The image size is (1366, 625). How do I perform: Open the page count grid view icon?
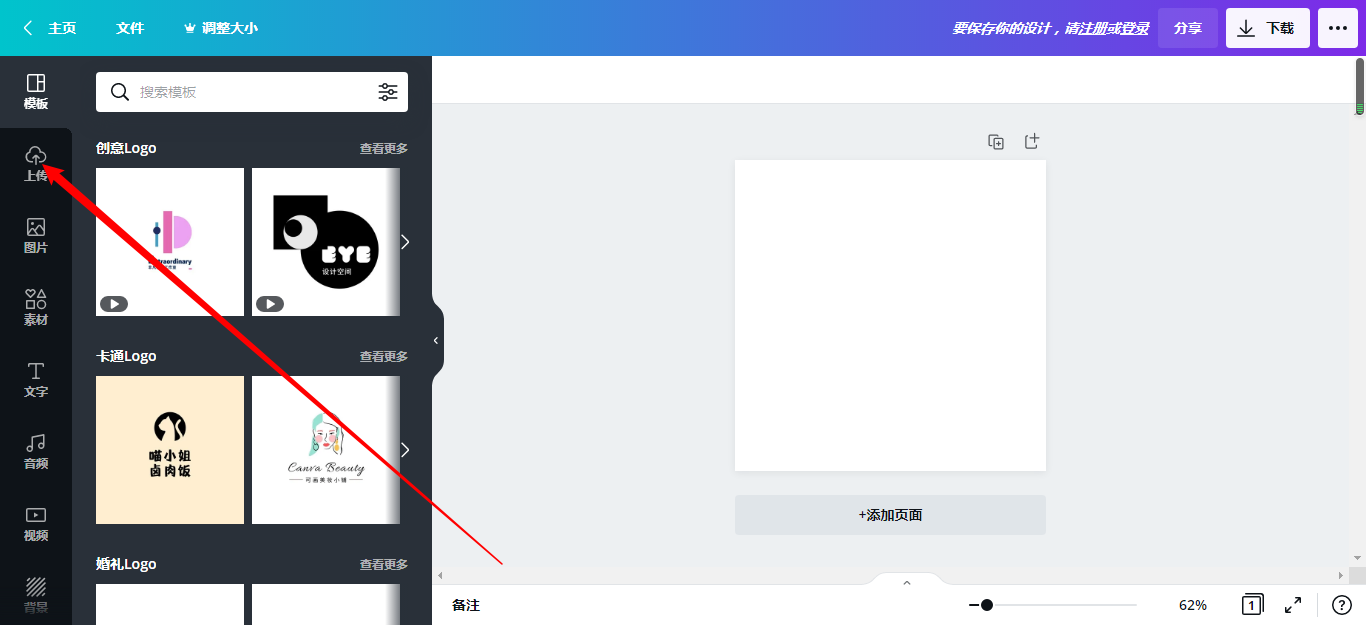1252,604
